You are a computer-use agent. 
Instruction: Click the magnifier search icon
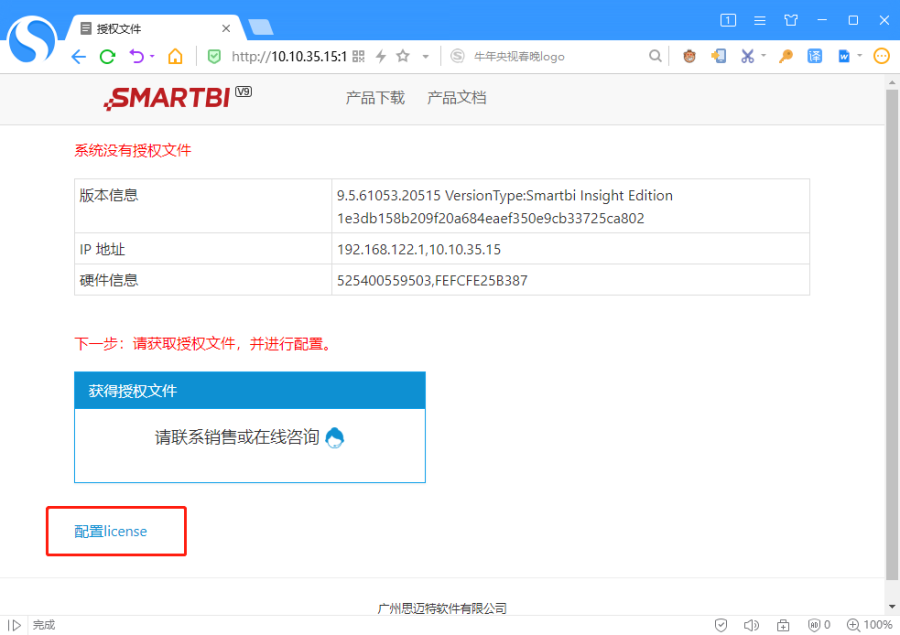[x=655, y=56]
